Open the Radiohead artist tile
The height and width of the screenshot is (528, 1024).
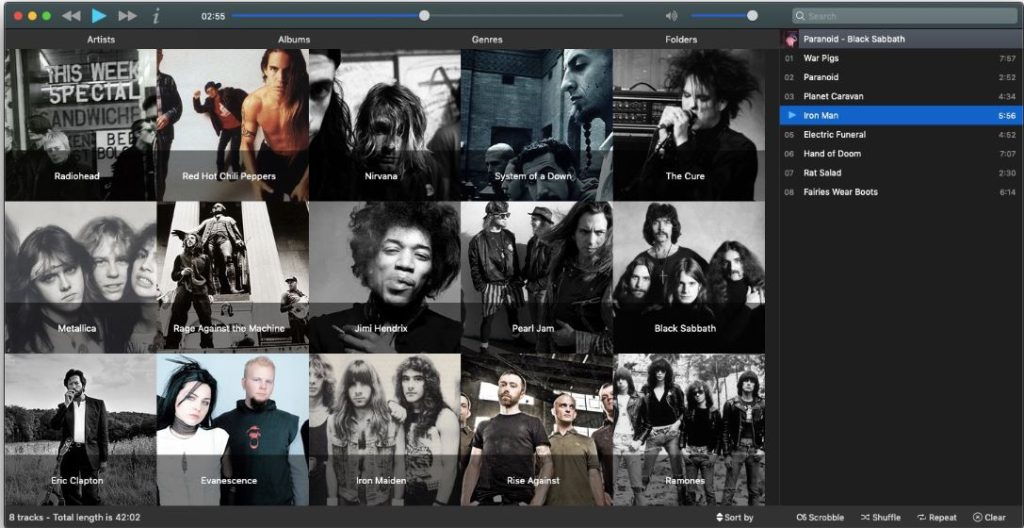[80, 125]
